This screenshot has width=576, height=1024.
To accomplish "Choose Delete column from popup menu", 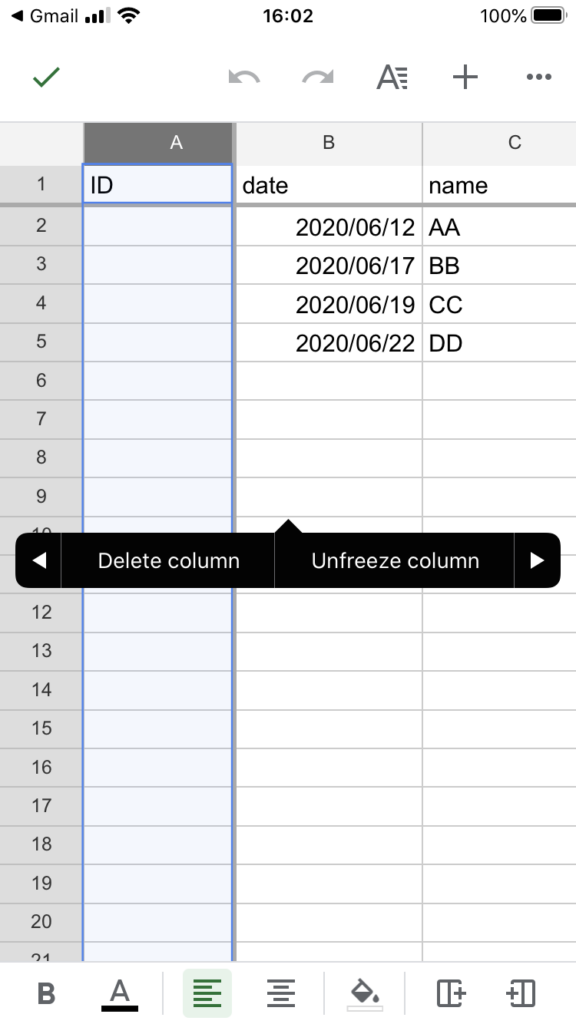I will click(x=168, y=560).
